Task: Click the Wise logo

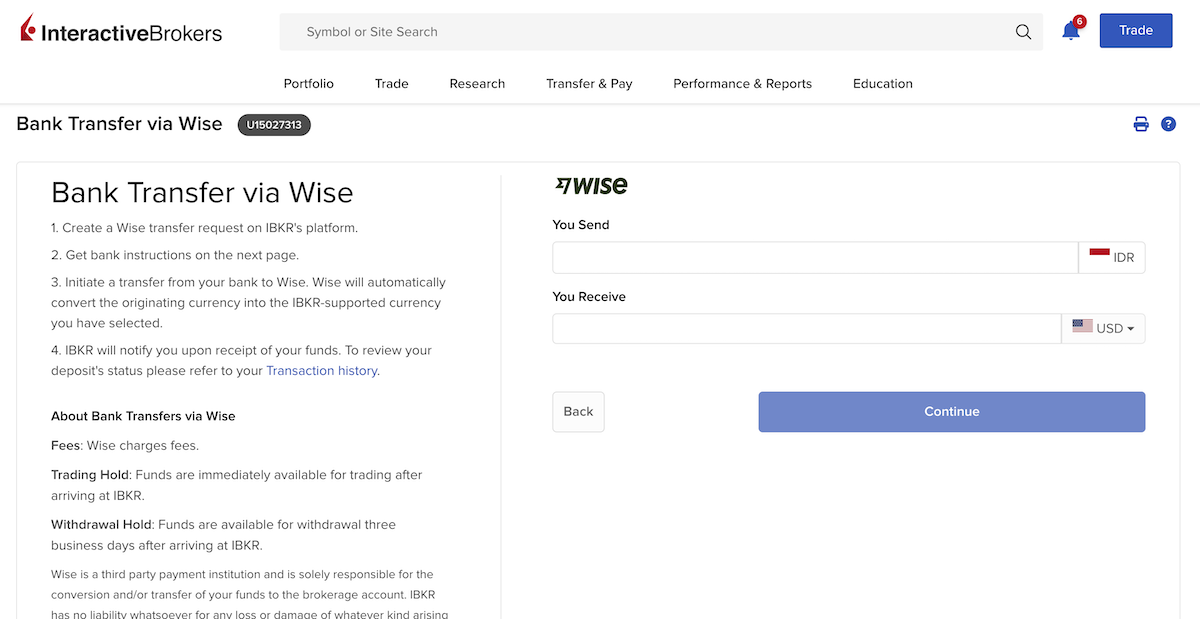Action: tap(591, 185)
